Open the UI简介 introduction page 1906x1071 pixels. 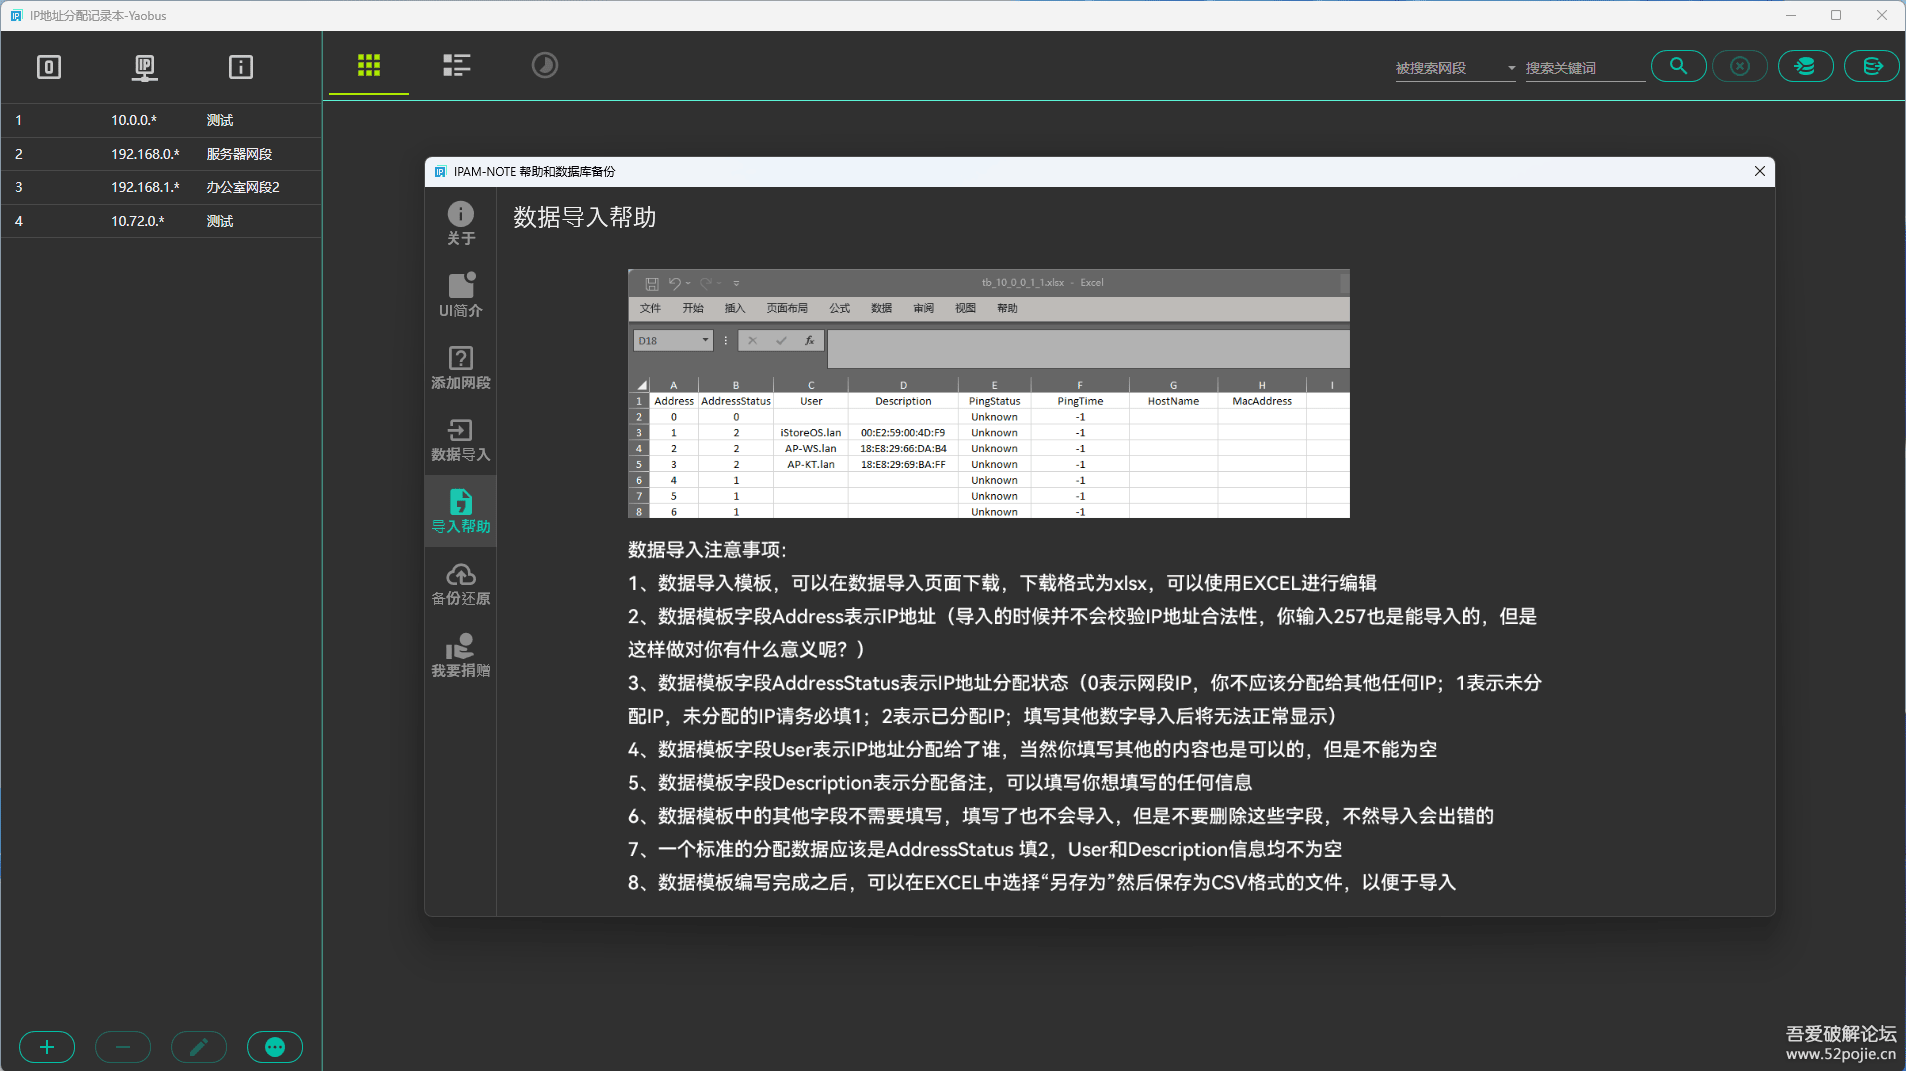tap(460, 293)
